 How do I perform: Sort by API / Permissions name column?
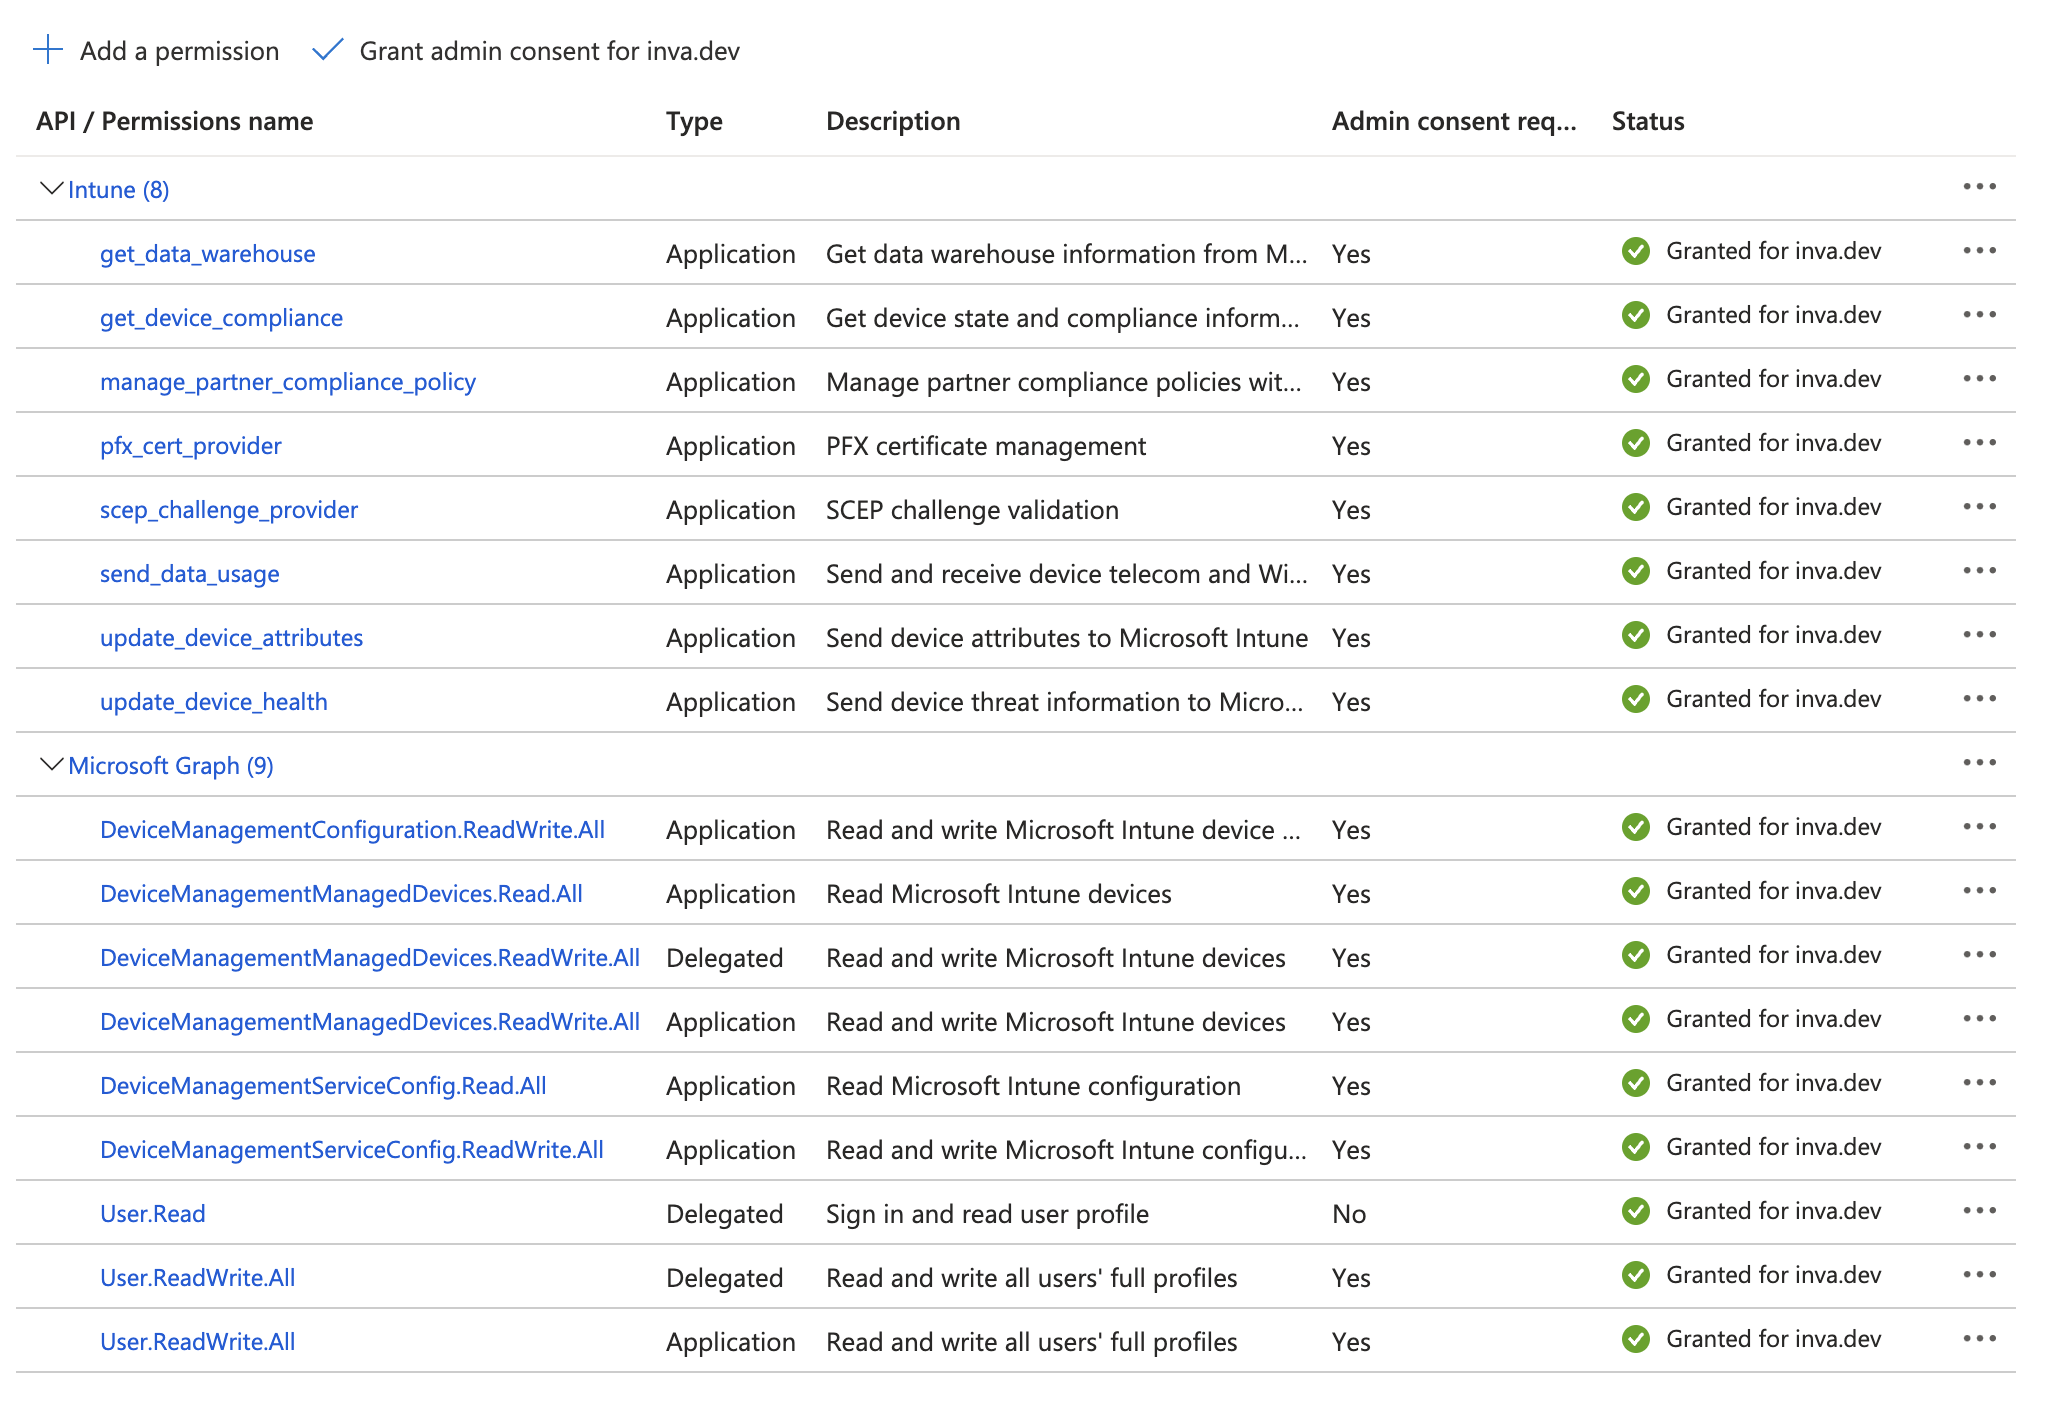point(174,121)
